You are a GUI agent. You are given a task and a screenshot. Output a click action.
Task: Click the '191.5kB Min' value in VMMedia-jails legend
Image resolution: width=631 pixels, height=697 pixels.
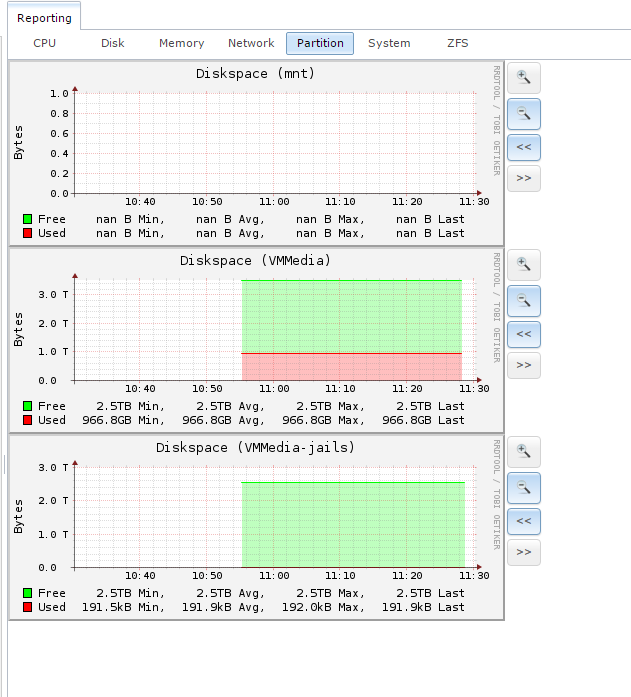123,607
